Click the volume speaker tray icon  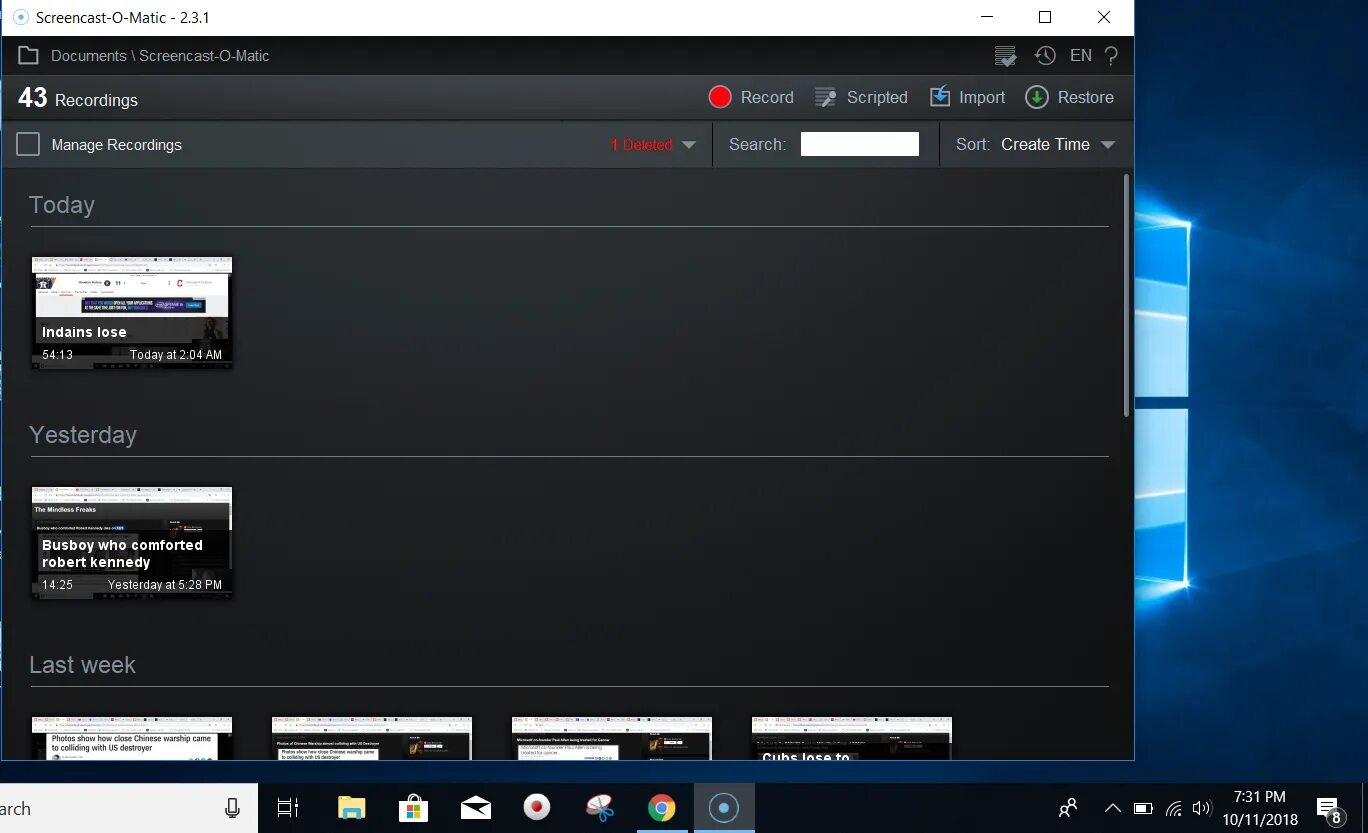pyautogui.click(x=1202, y=808)
